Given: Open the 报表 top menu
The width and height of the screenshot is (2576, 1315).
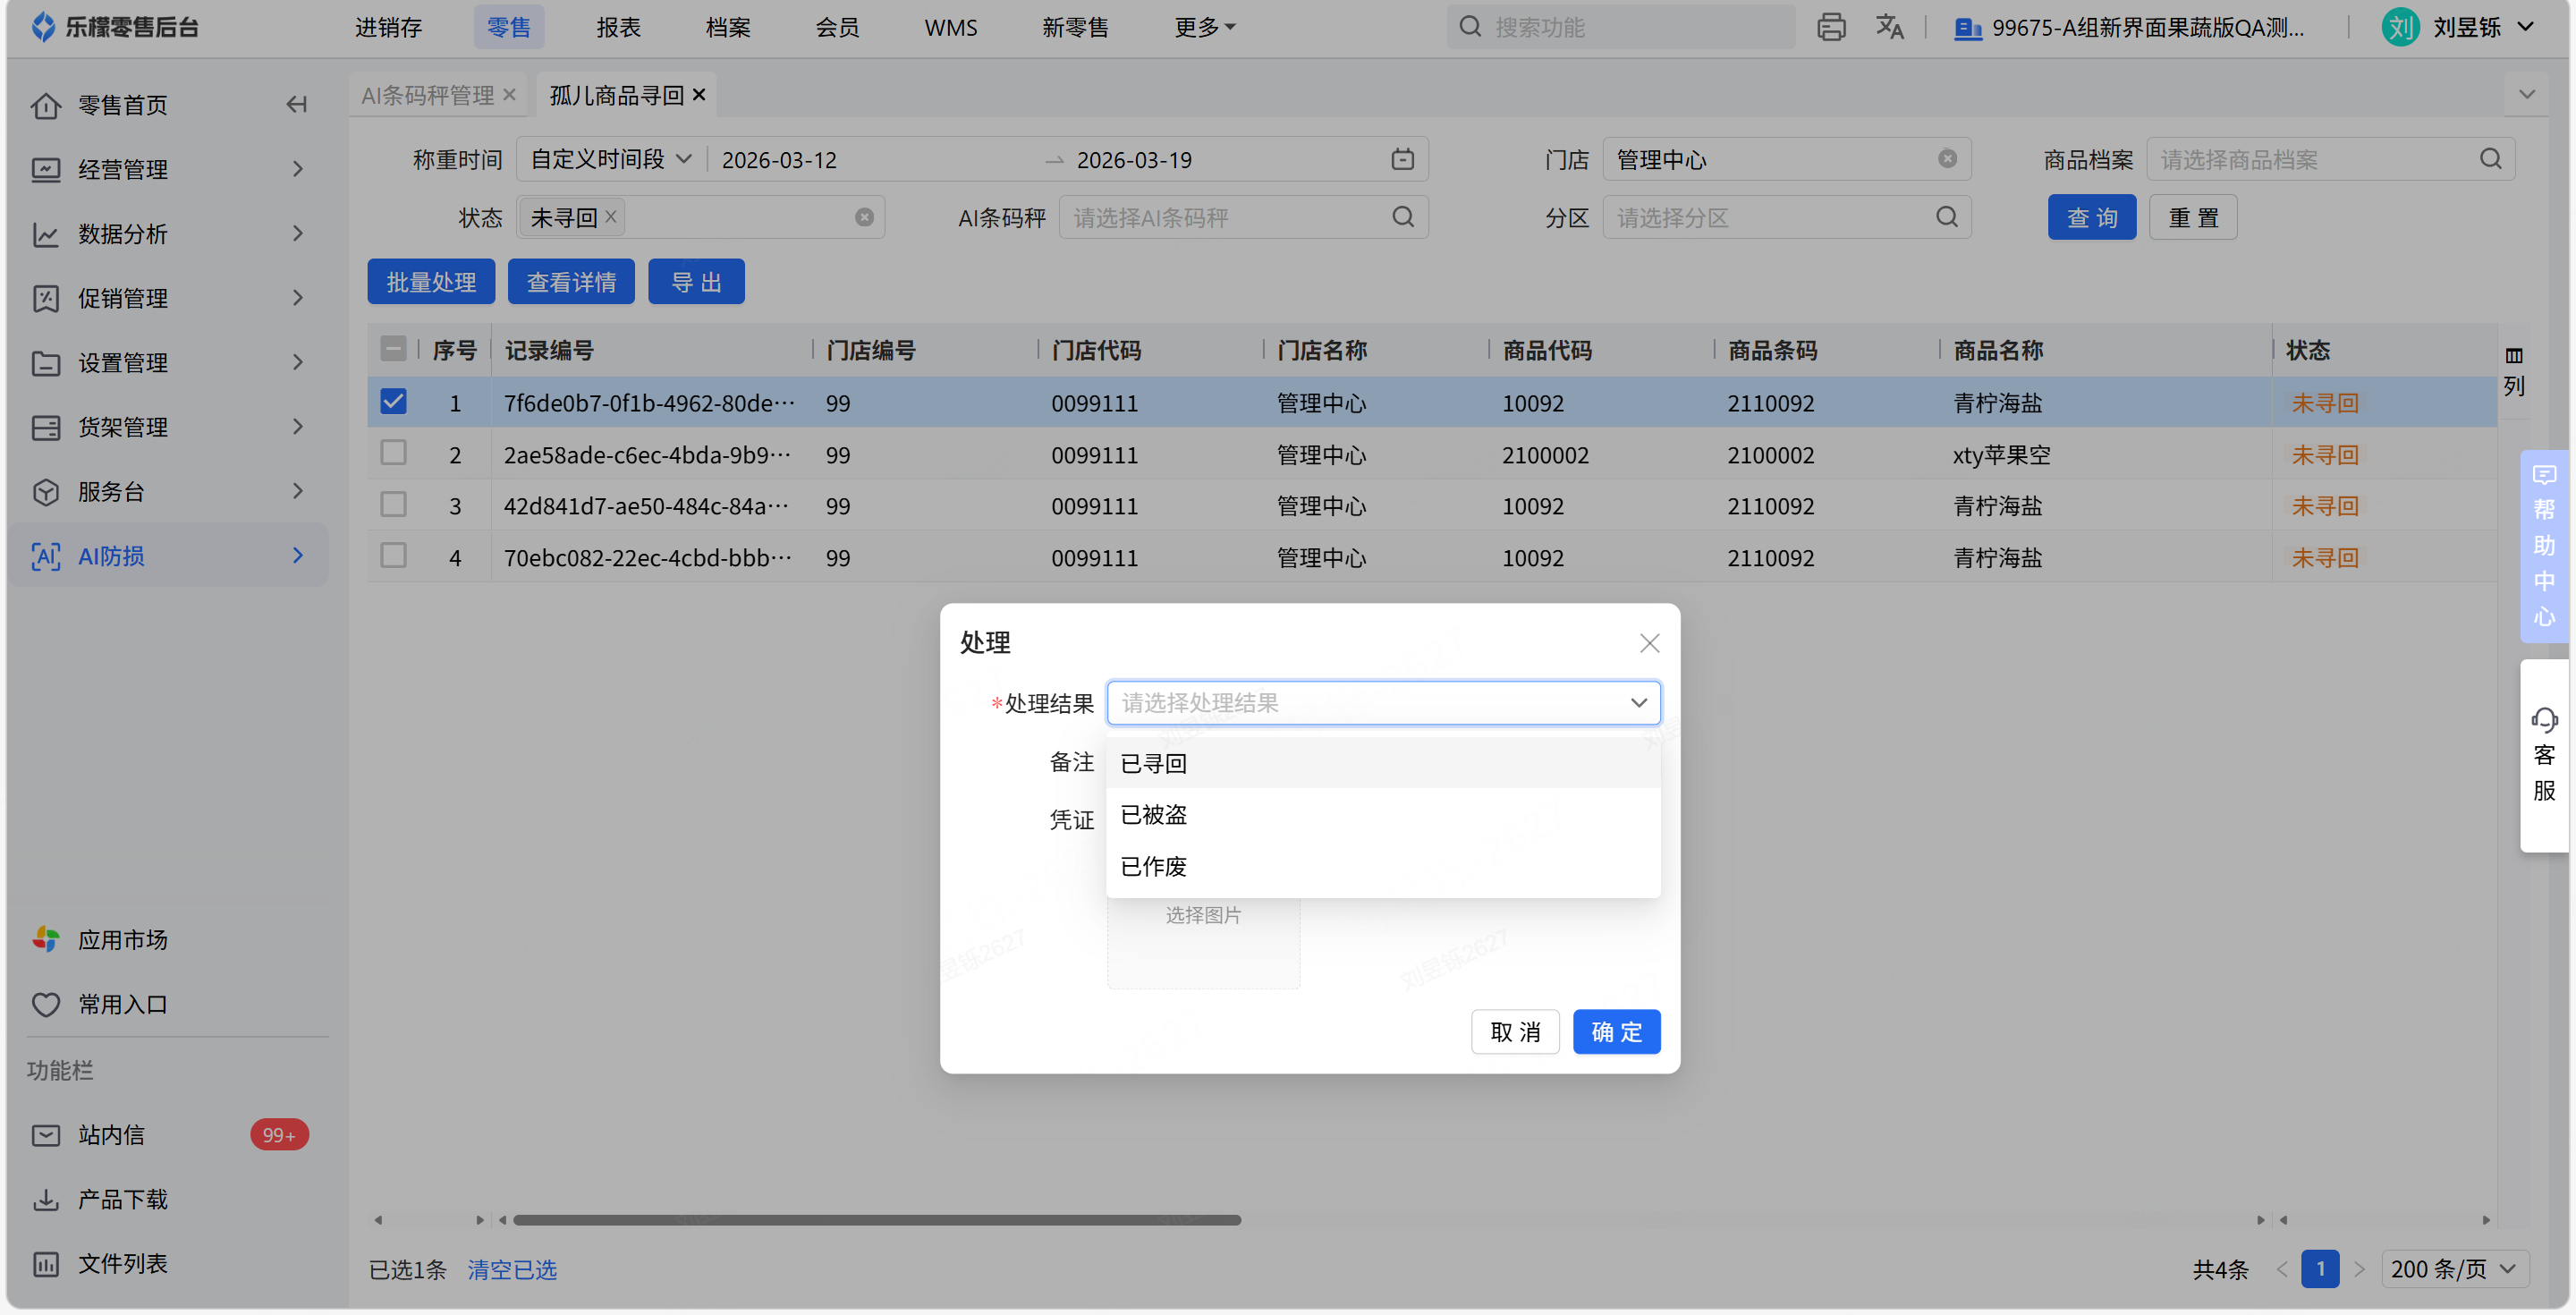Looking at the screenshot, I should [618, 27].
